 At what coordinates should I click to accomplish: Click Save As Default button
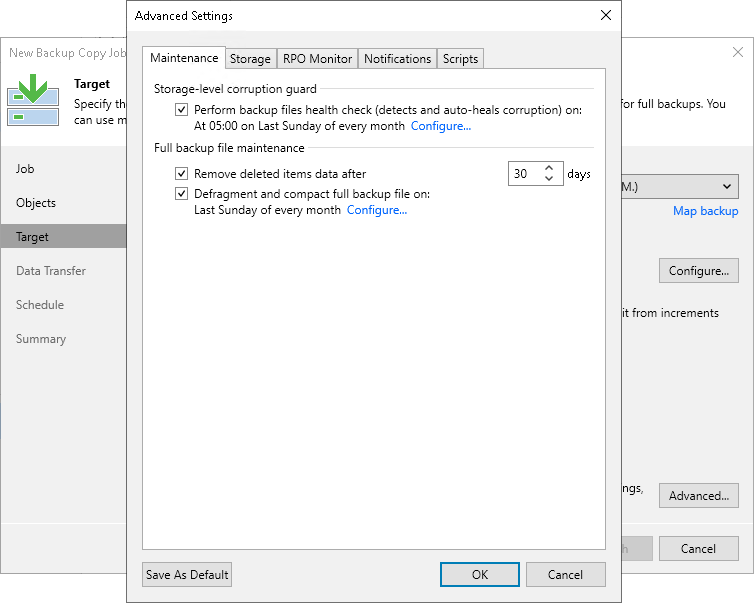coord(187,575)
